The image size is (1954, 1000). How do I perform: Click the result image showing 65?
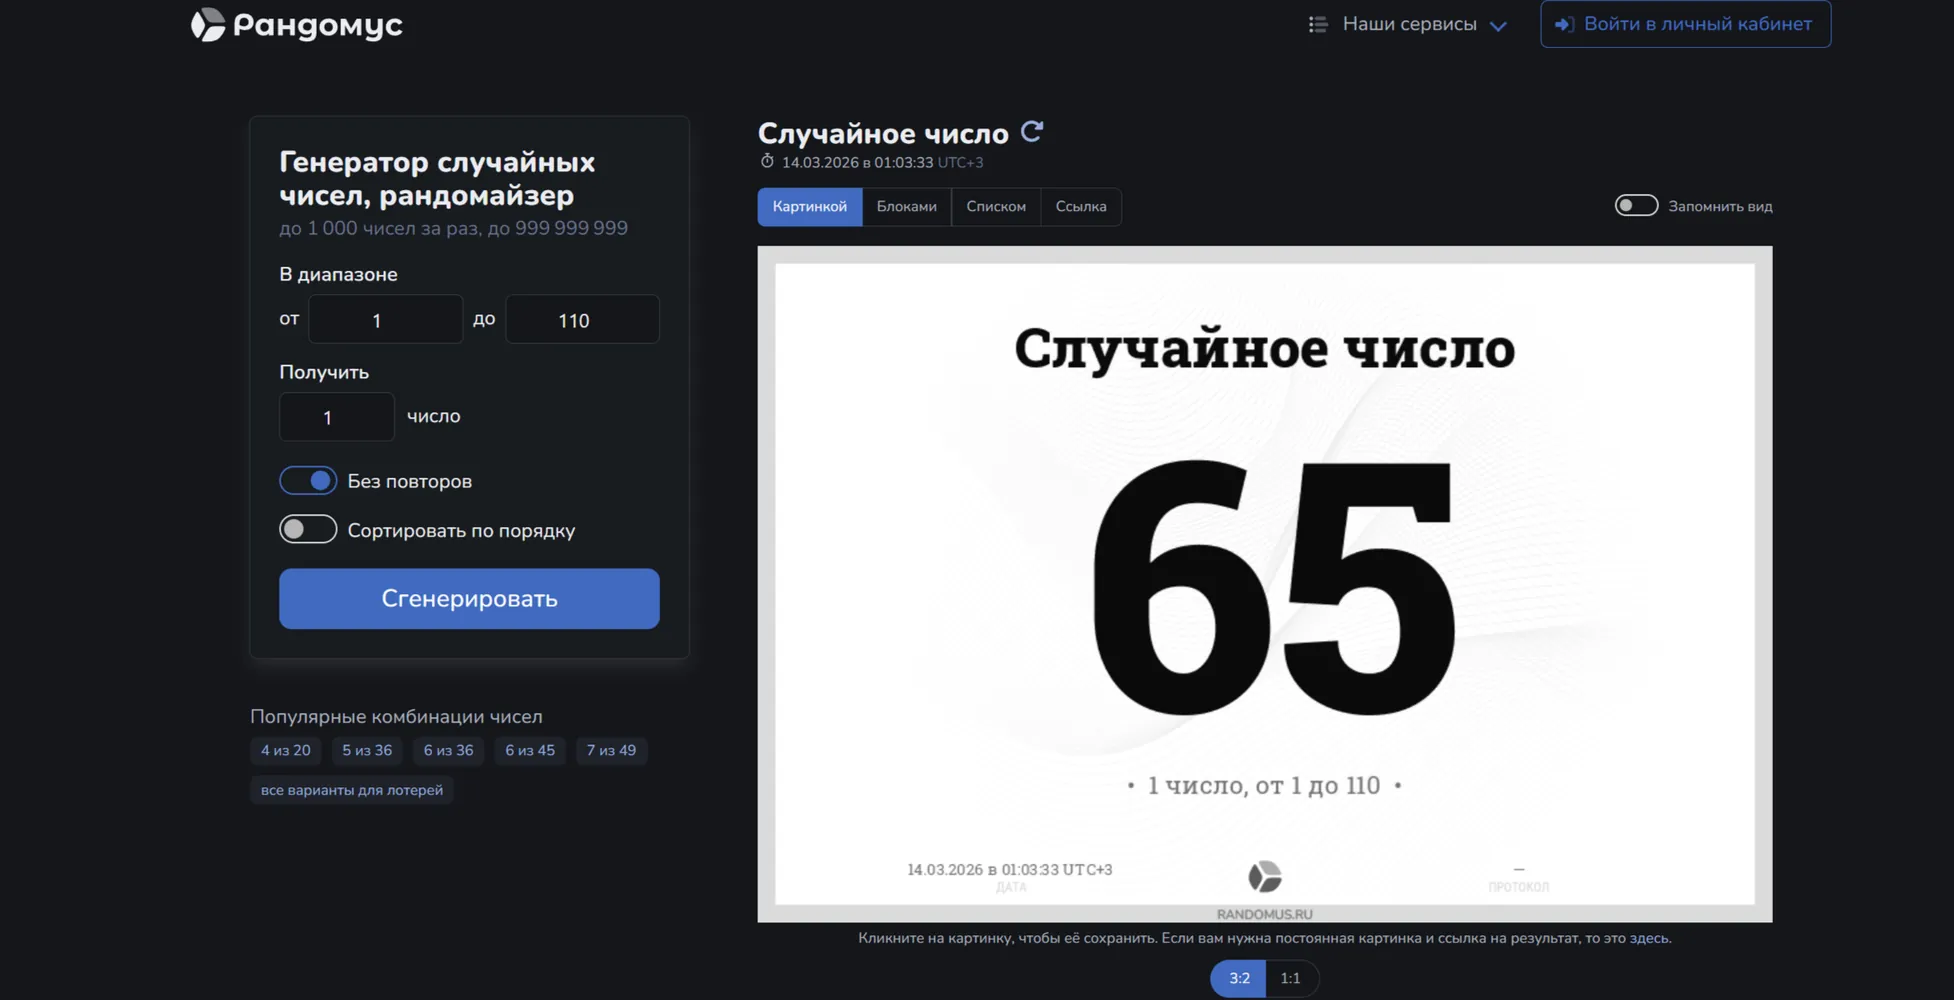coord(1264,584)
